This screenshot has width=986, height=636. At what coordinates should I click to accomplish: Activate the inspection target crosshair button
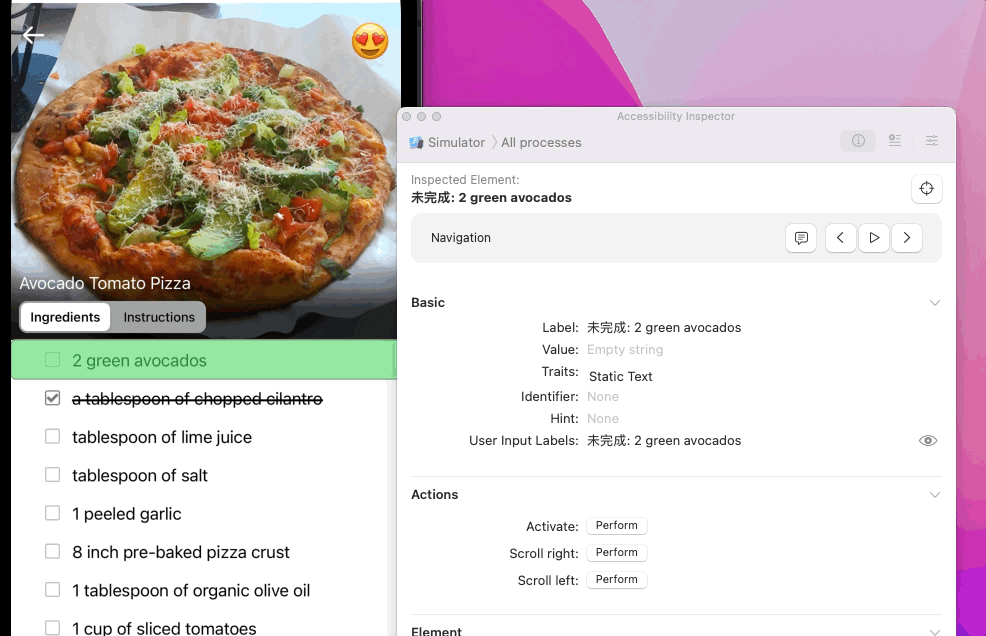[926, 188]
